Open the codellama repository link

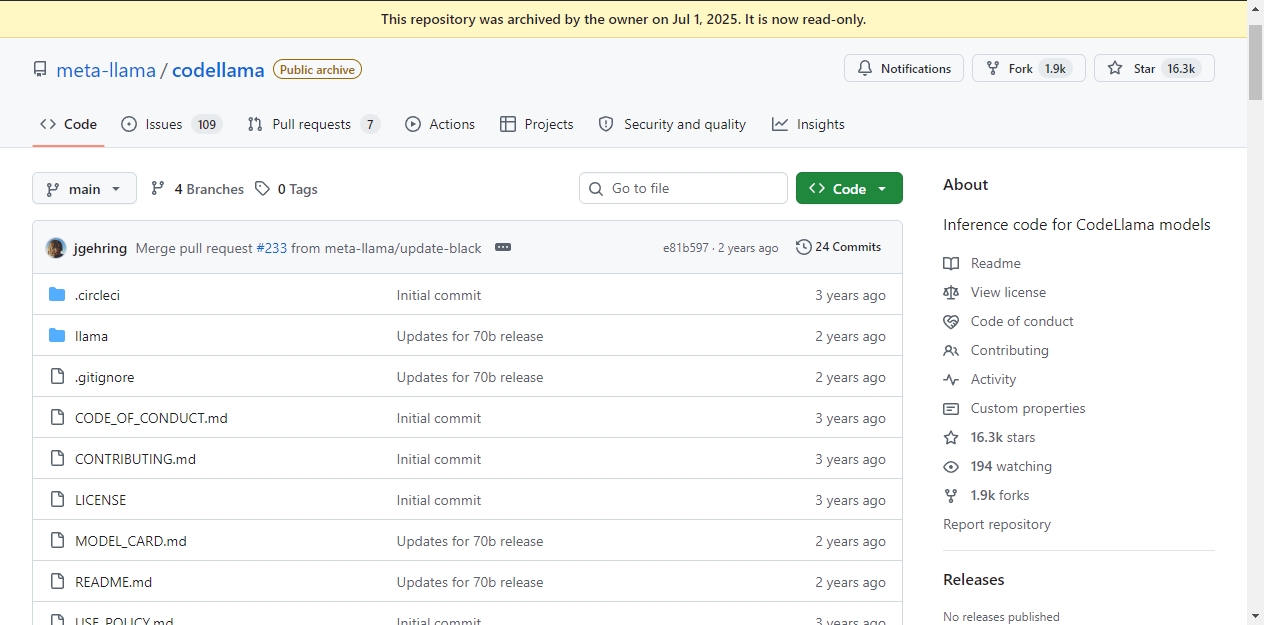click(218, 70)
